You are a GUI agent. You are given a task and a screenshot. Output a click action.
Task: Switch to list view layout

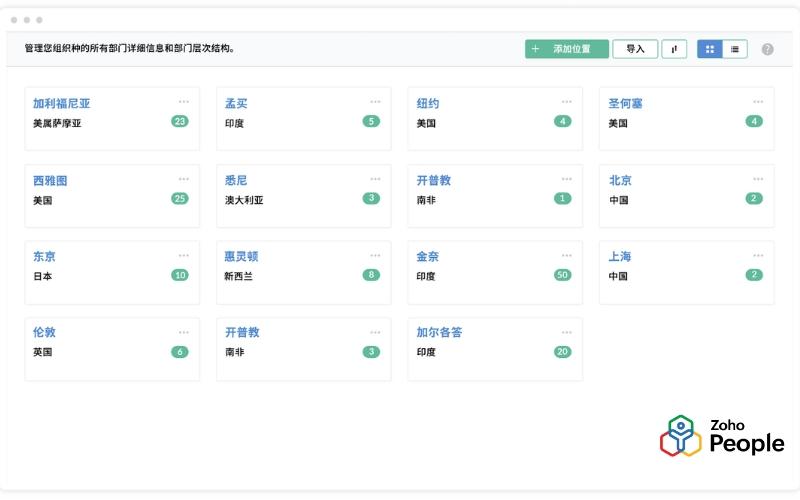click(x=735, y=49)
